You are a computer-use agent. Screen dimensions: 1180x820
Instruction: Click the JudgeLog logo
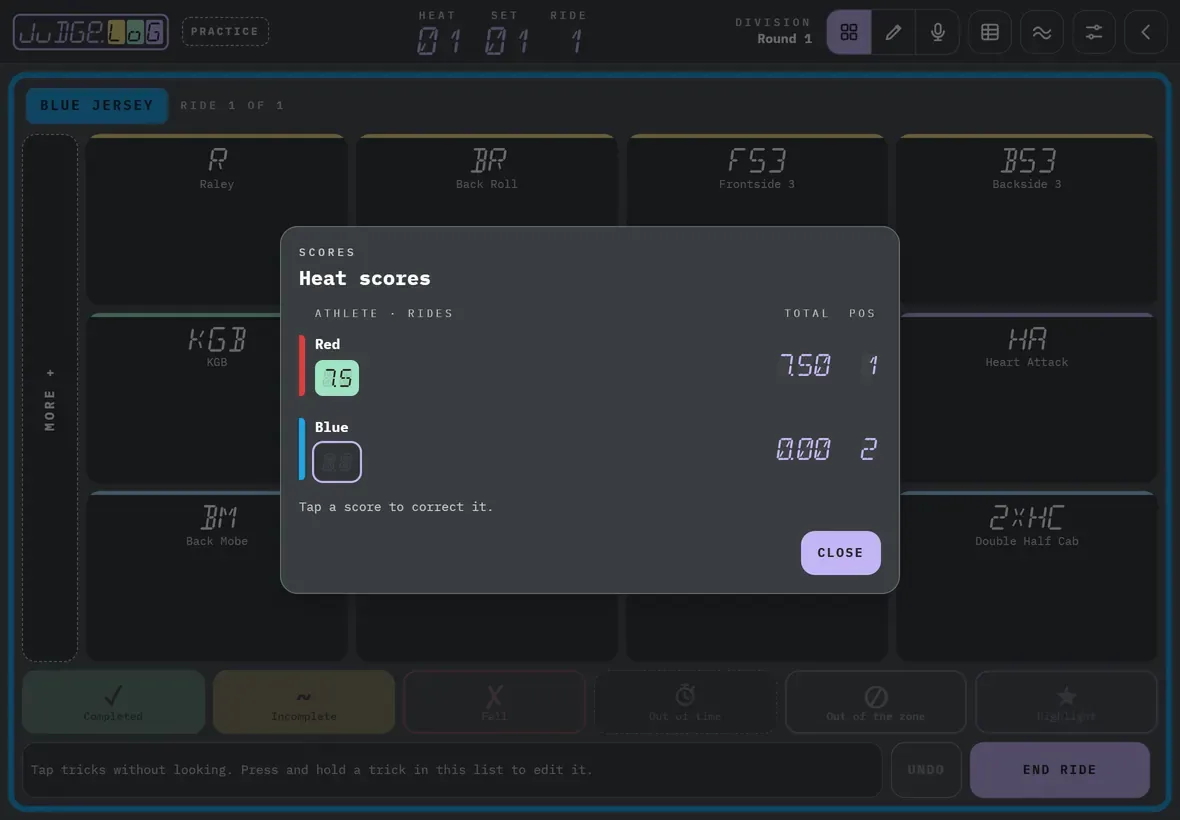90,32
